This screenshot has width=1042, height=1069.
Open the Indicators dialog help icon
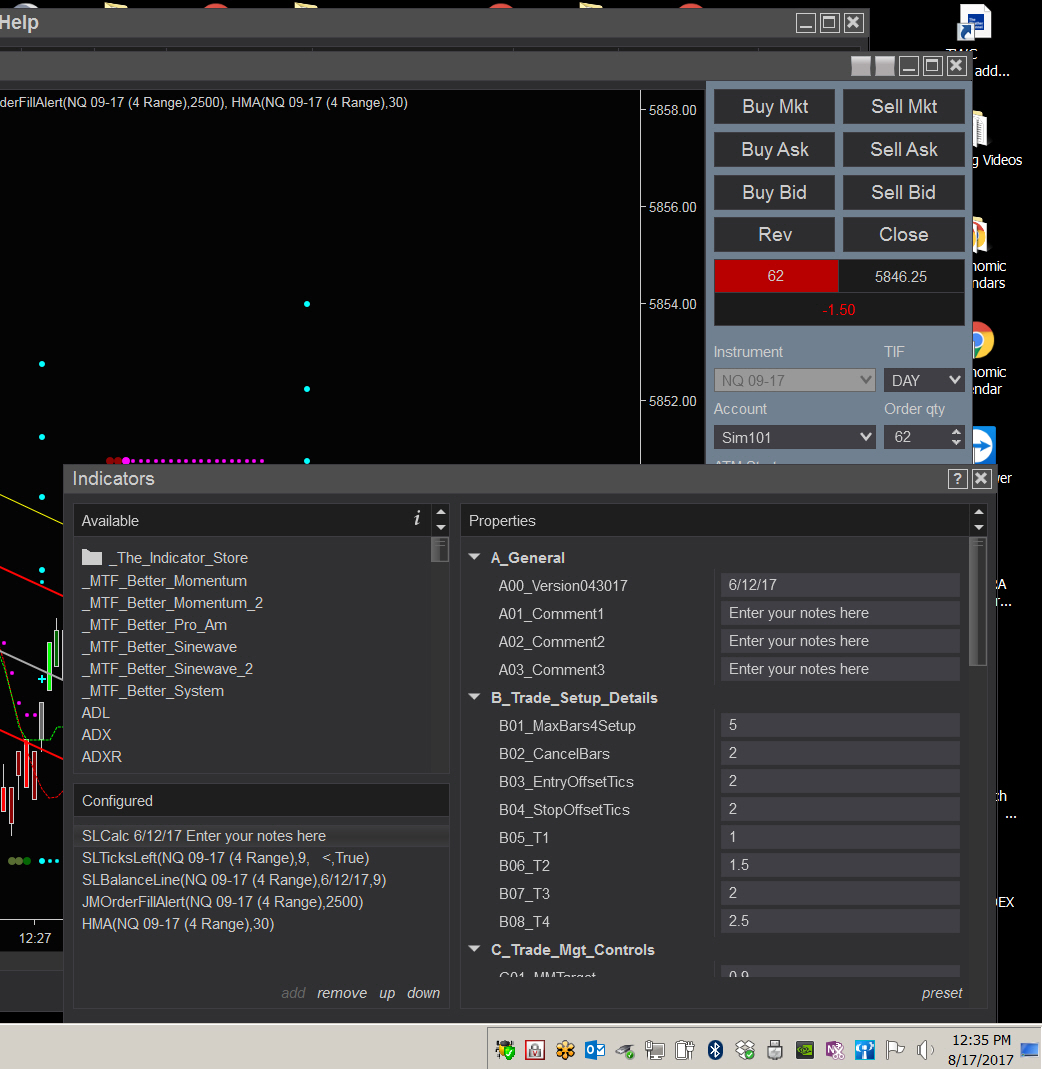[x=957, y=479]
